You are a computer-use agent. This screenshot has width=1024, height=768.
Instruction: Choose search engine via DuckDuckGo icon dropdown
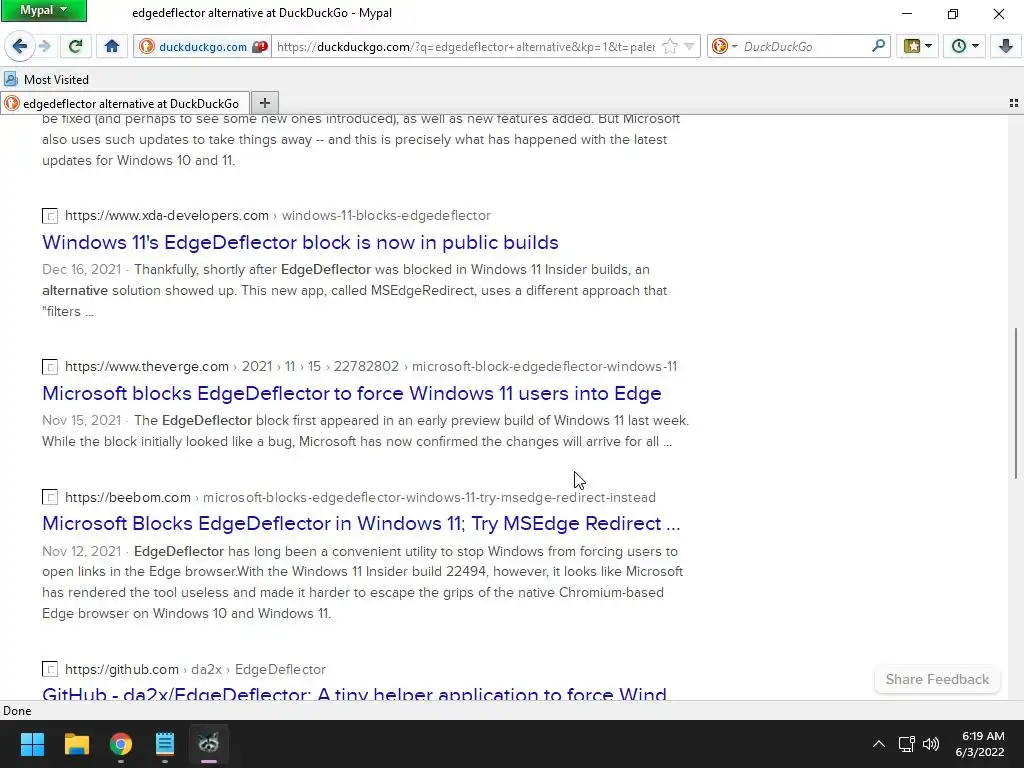tap(724, 46)
